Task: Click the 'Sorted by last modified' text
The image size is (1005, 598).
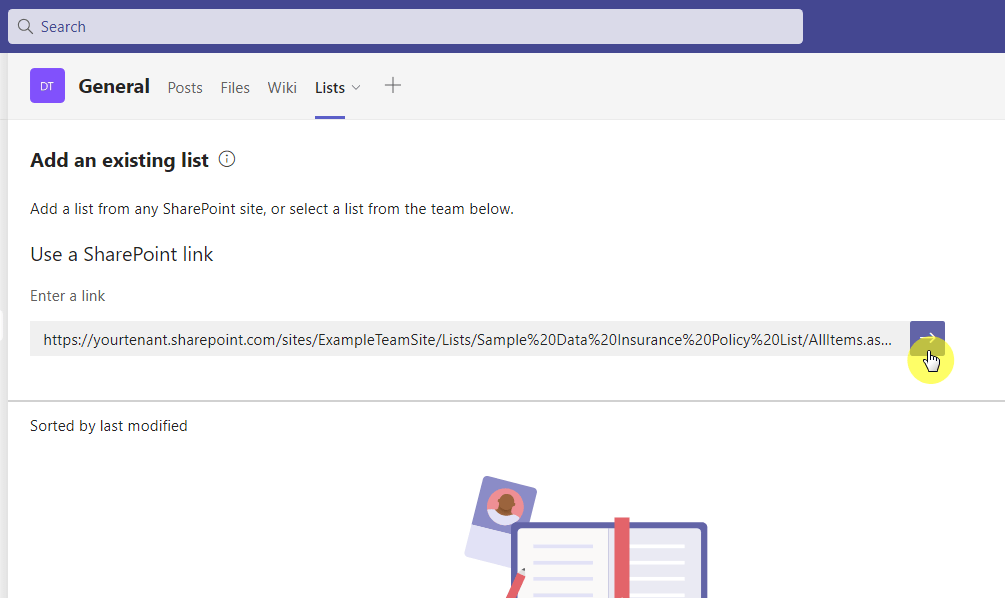Action: [x=109, y=426]
